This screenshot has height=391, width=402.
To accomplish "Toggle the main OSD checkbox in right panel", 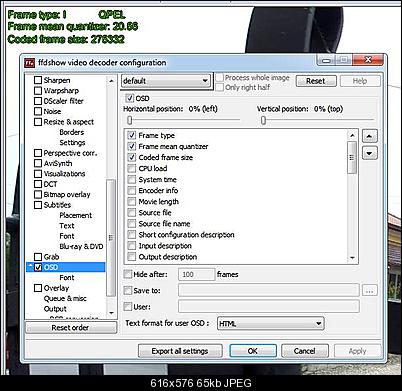I will [129, 98].
